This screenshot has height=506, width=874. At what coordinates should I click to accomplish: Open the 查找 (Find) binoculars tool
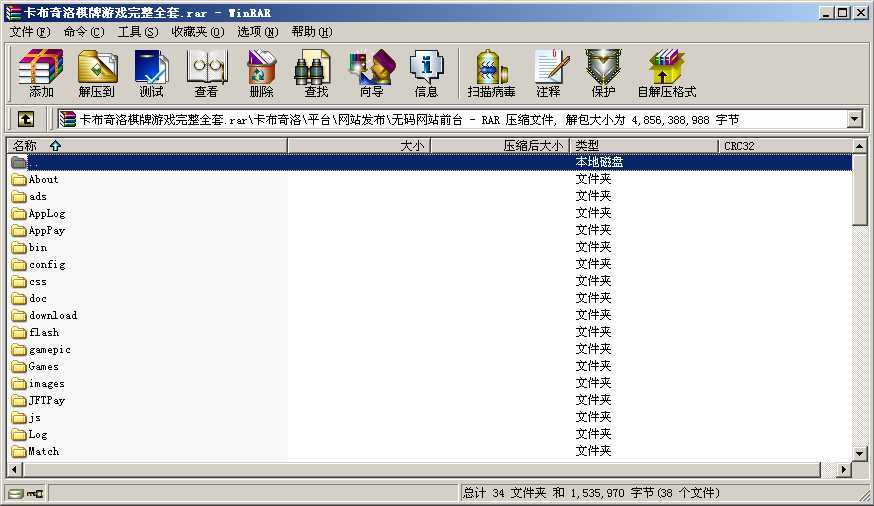316,73
